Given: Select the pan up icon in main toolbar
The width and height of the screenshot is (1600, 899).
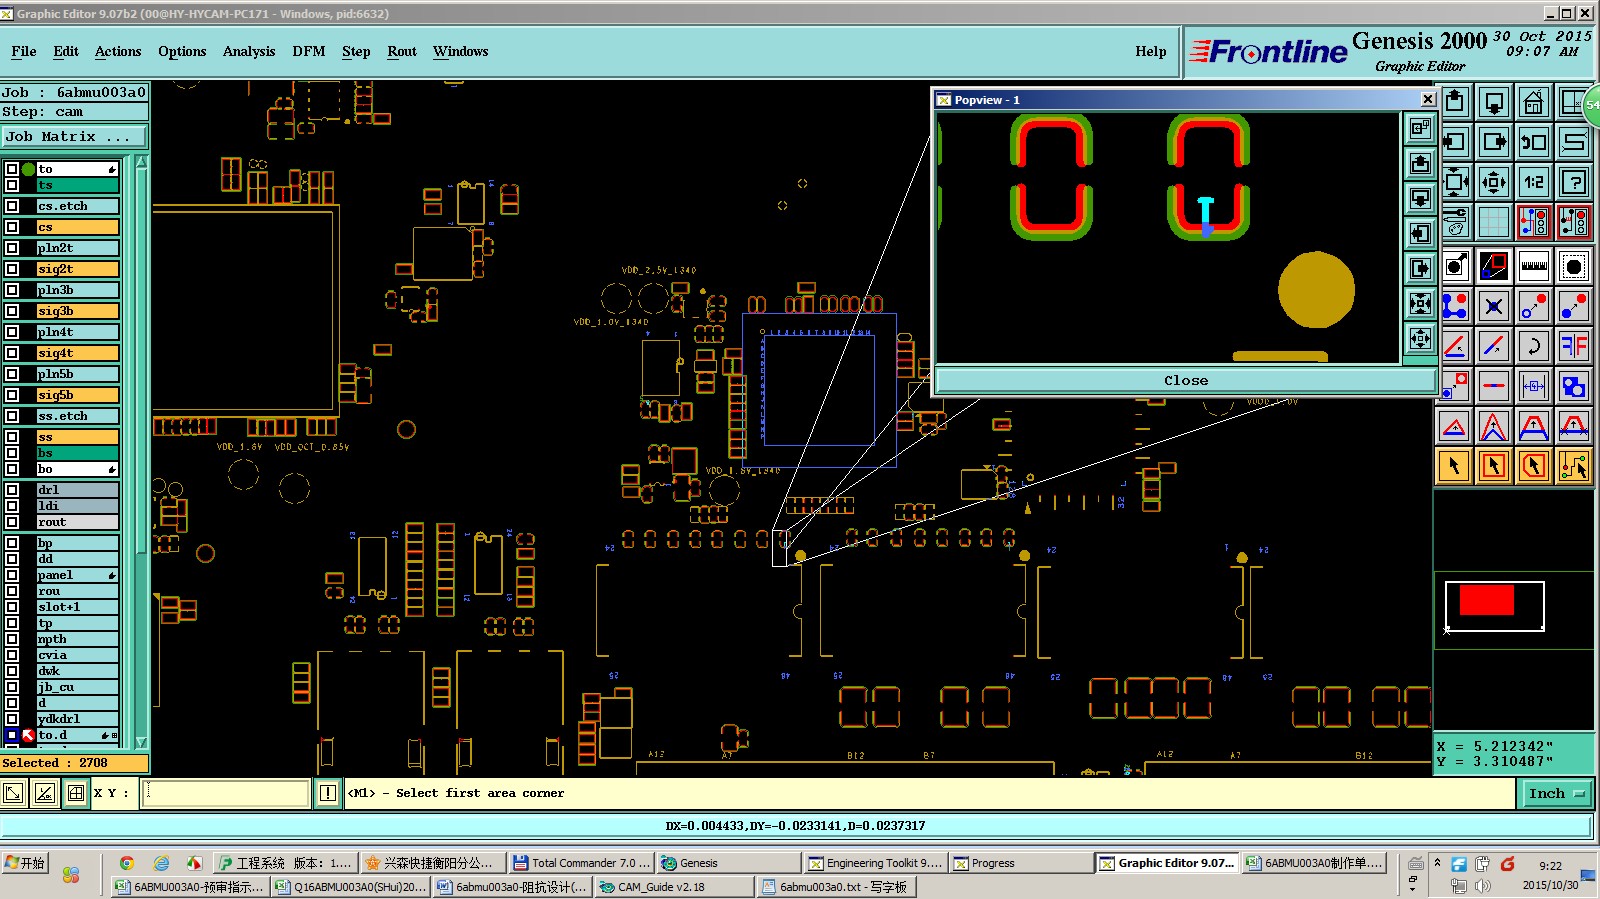Looking at the screenshot, I should (x=1455, y=102).
